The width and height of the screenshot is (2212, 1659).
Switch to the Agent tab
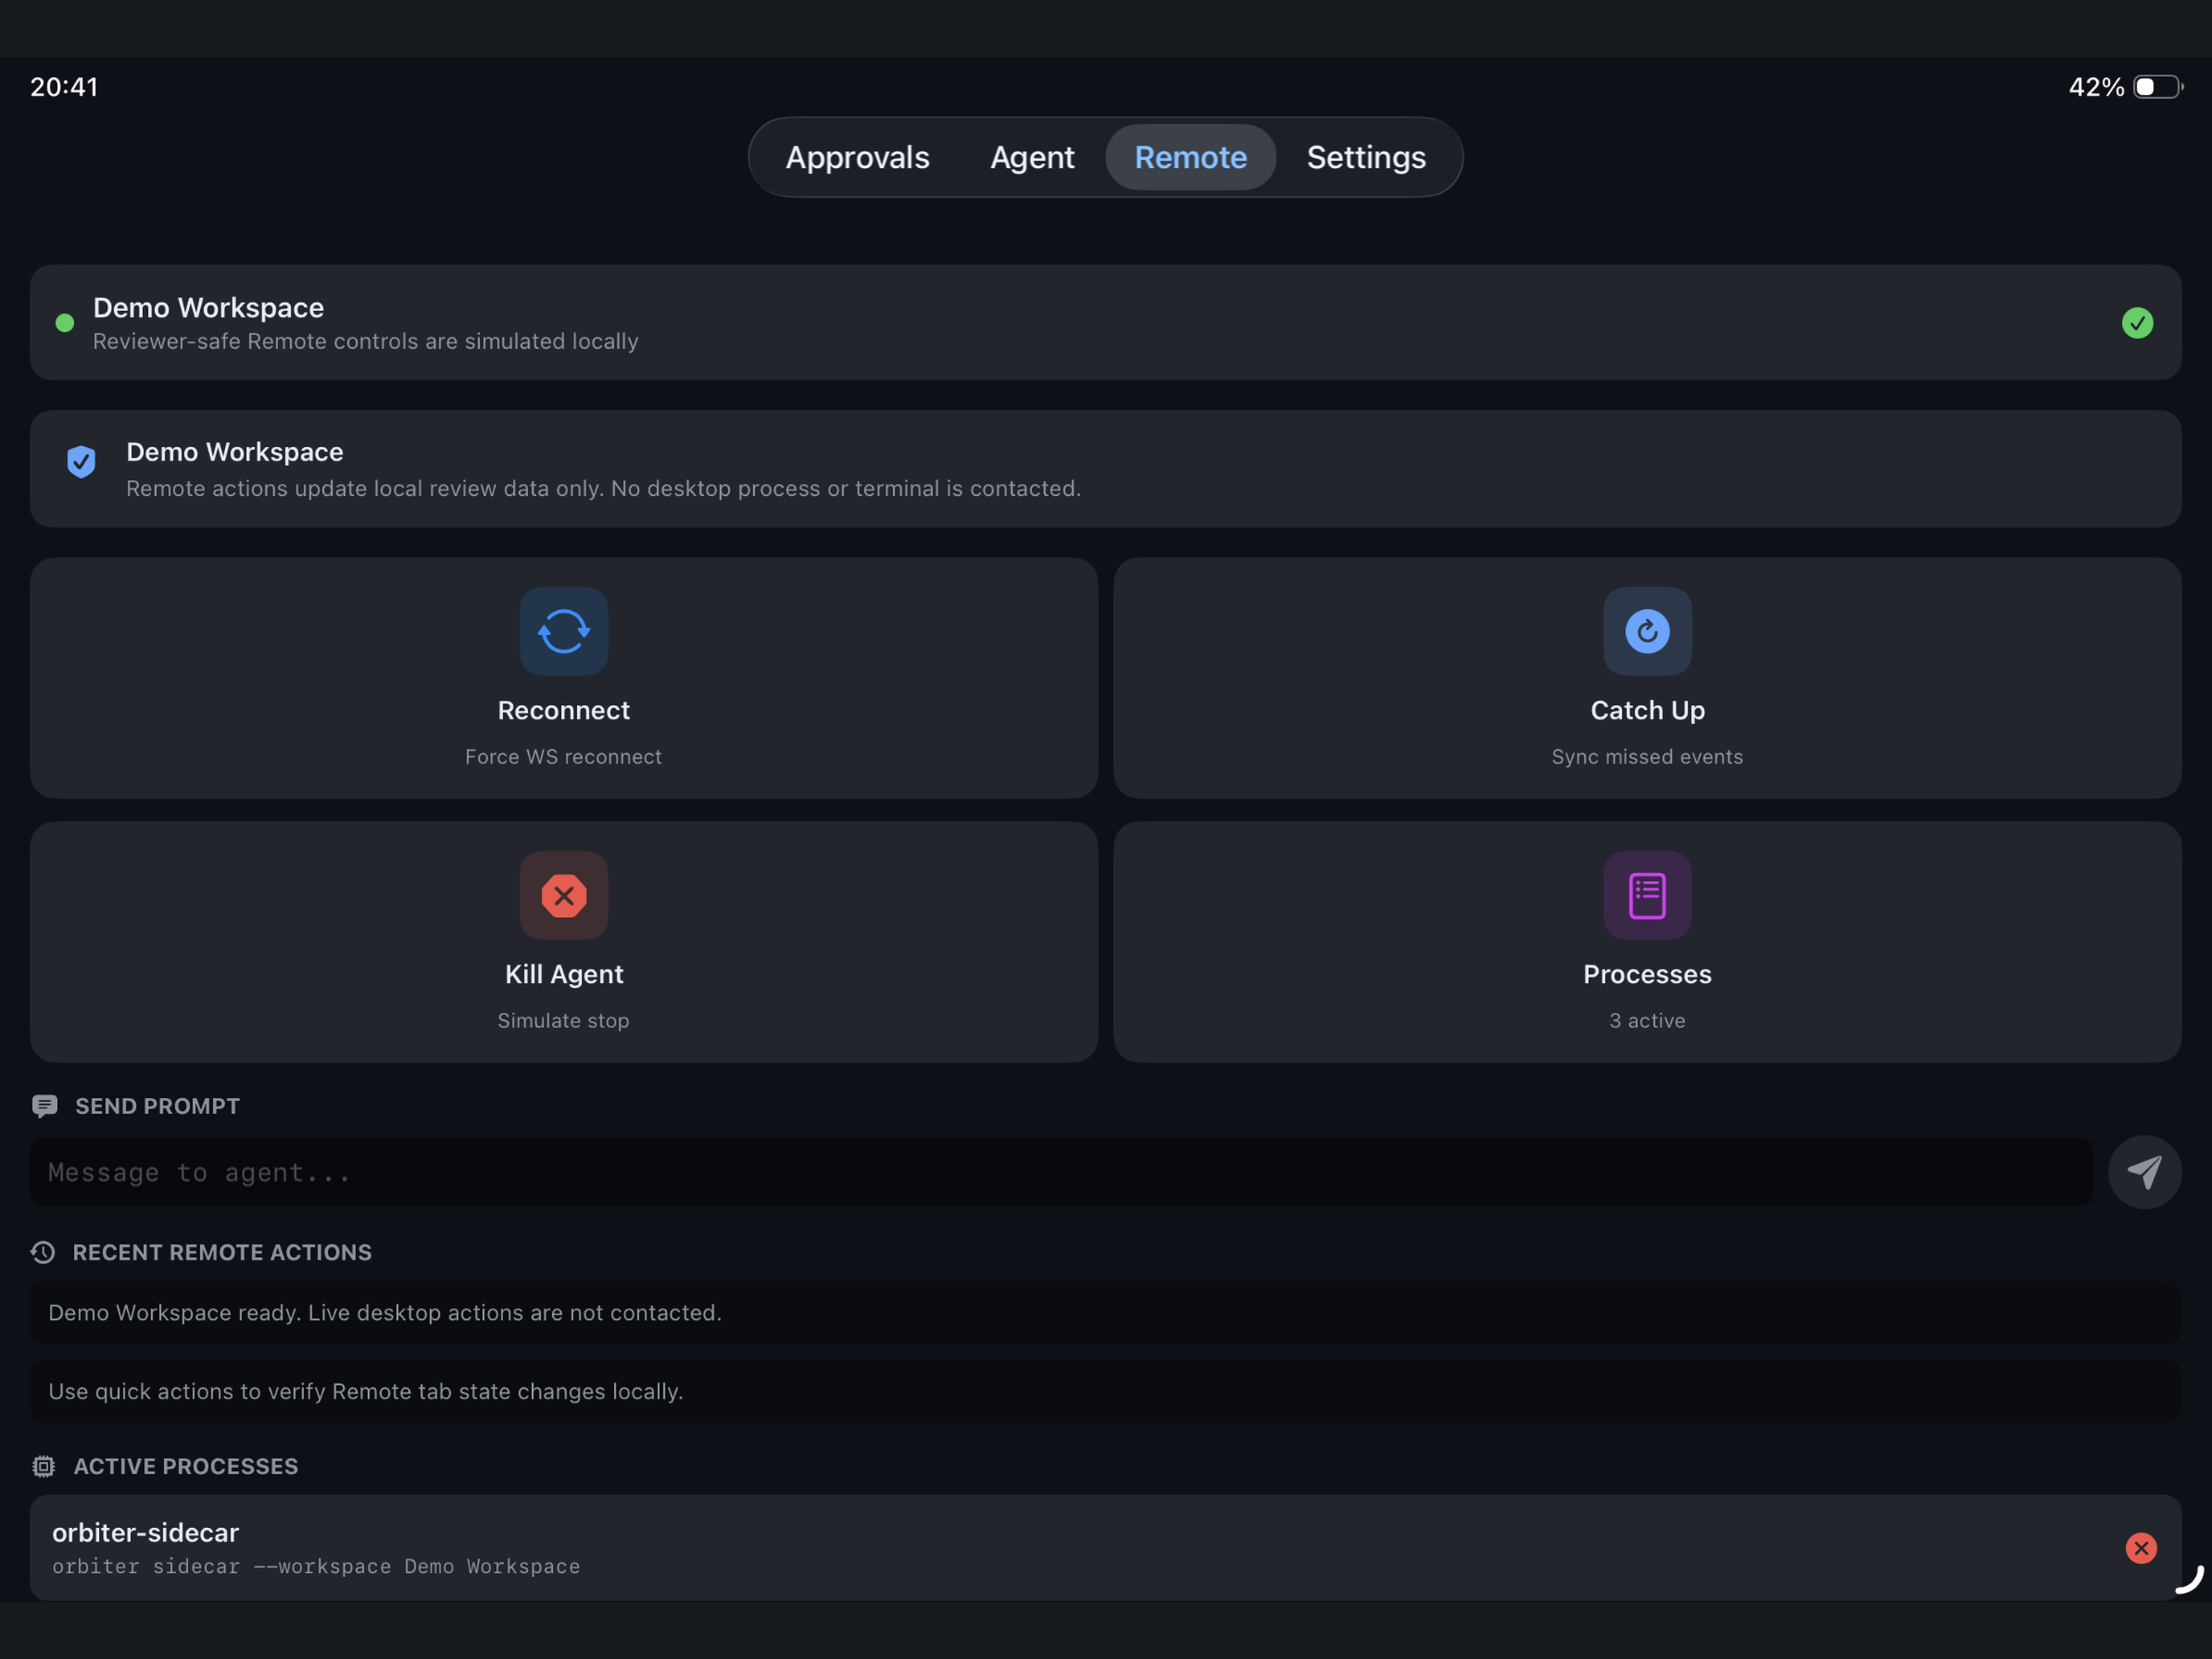[1032, 157]
